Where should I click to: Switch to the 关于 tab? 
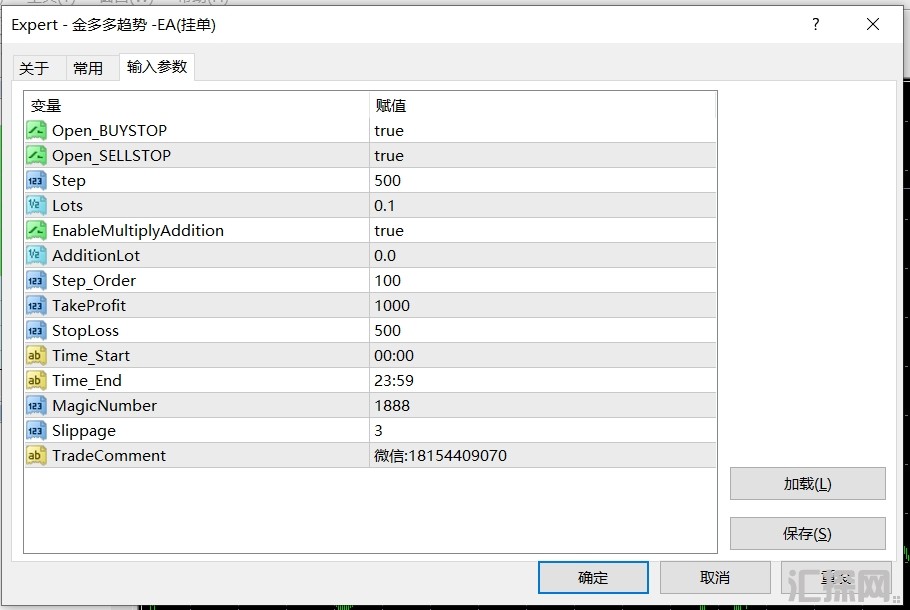click(x=34, y=68)
